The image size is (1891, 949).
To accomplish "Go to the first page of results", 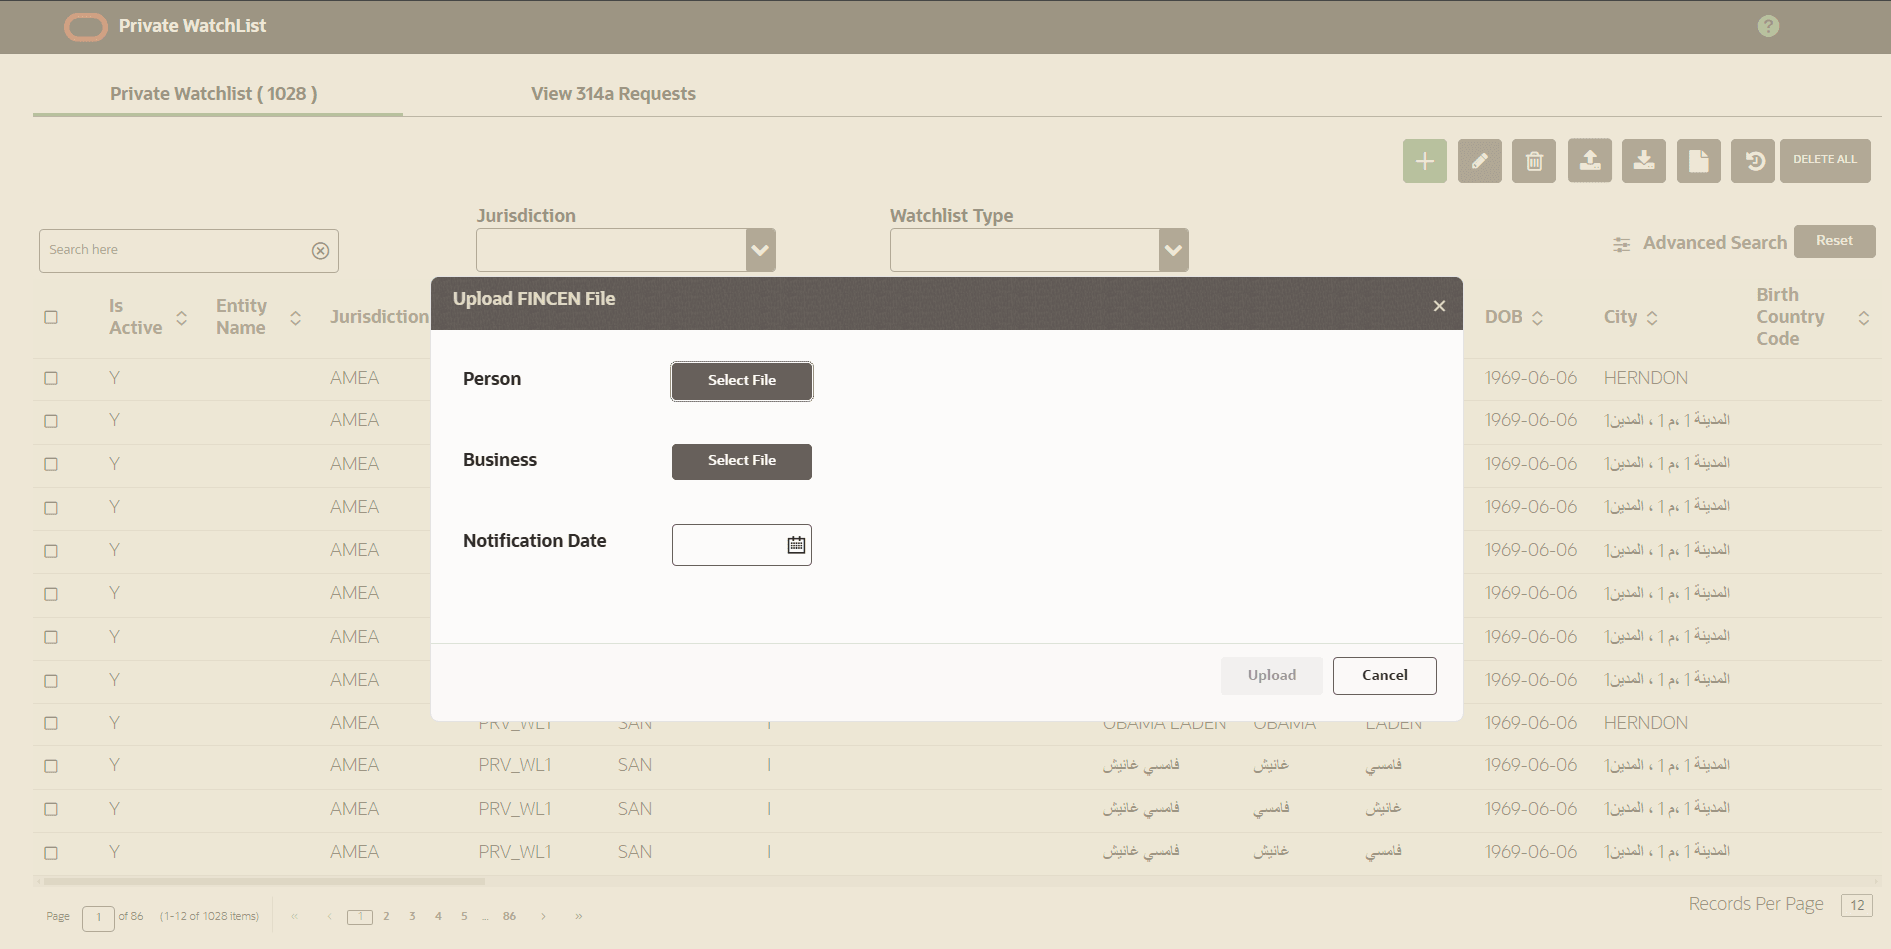I will pyautogui.click(x=294, y=916).
